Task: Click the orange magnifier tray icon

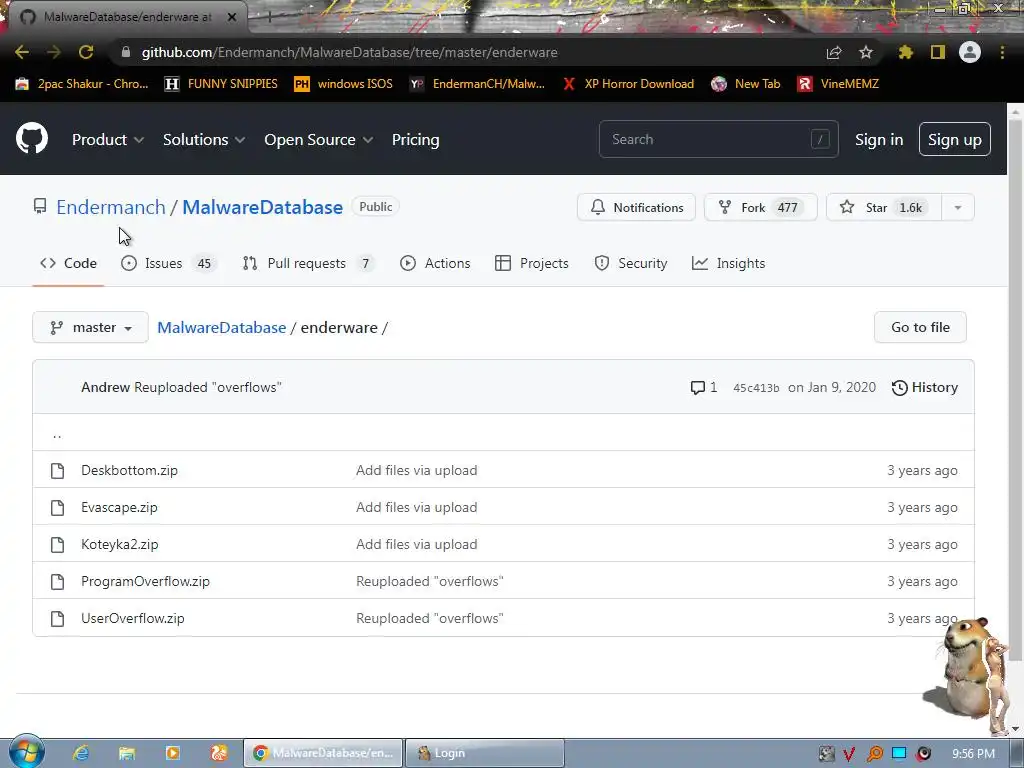Action: (x=874, y=754)
